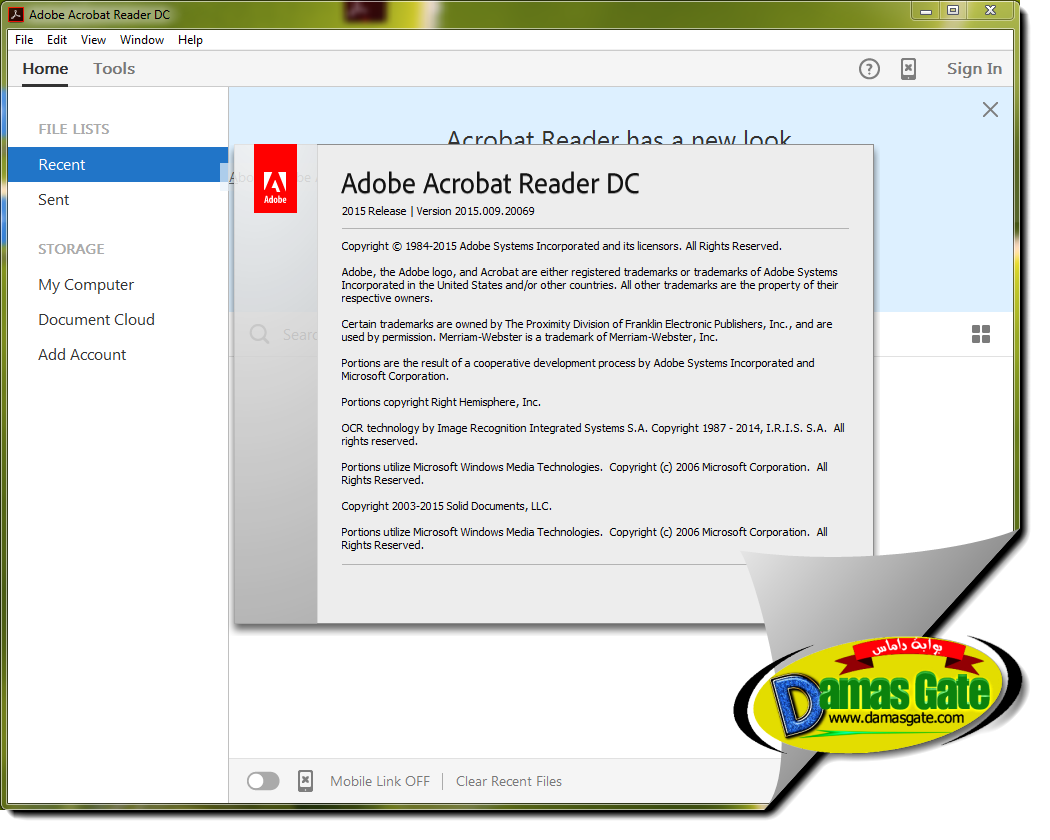The height and width of the screenshot is (840, 1050).
Task: Switch to grid thumbnail view icon
Action: click(x=981, y=334)
